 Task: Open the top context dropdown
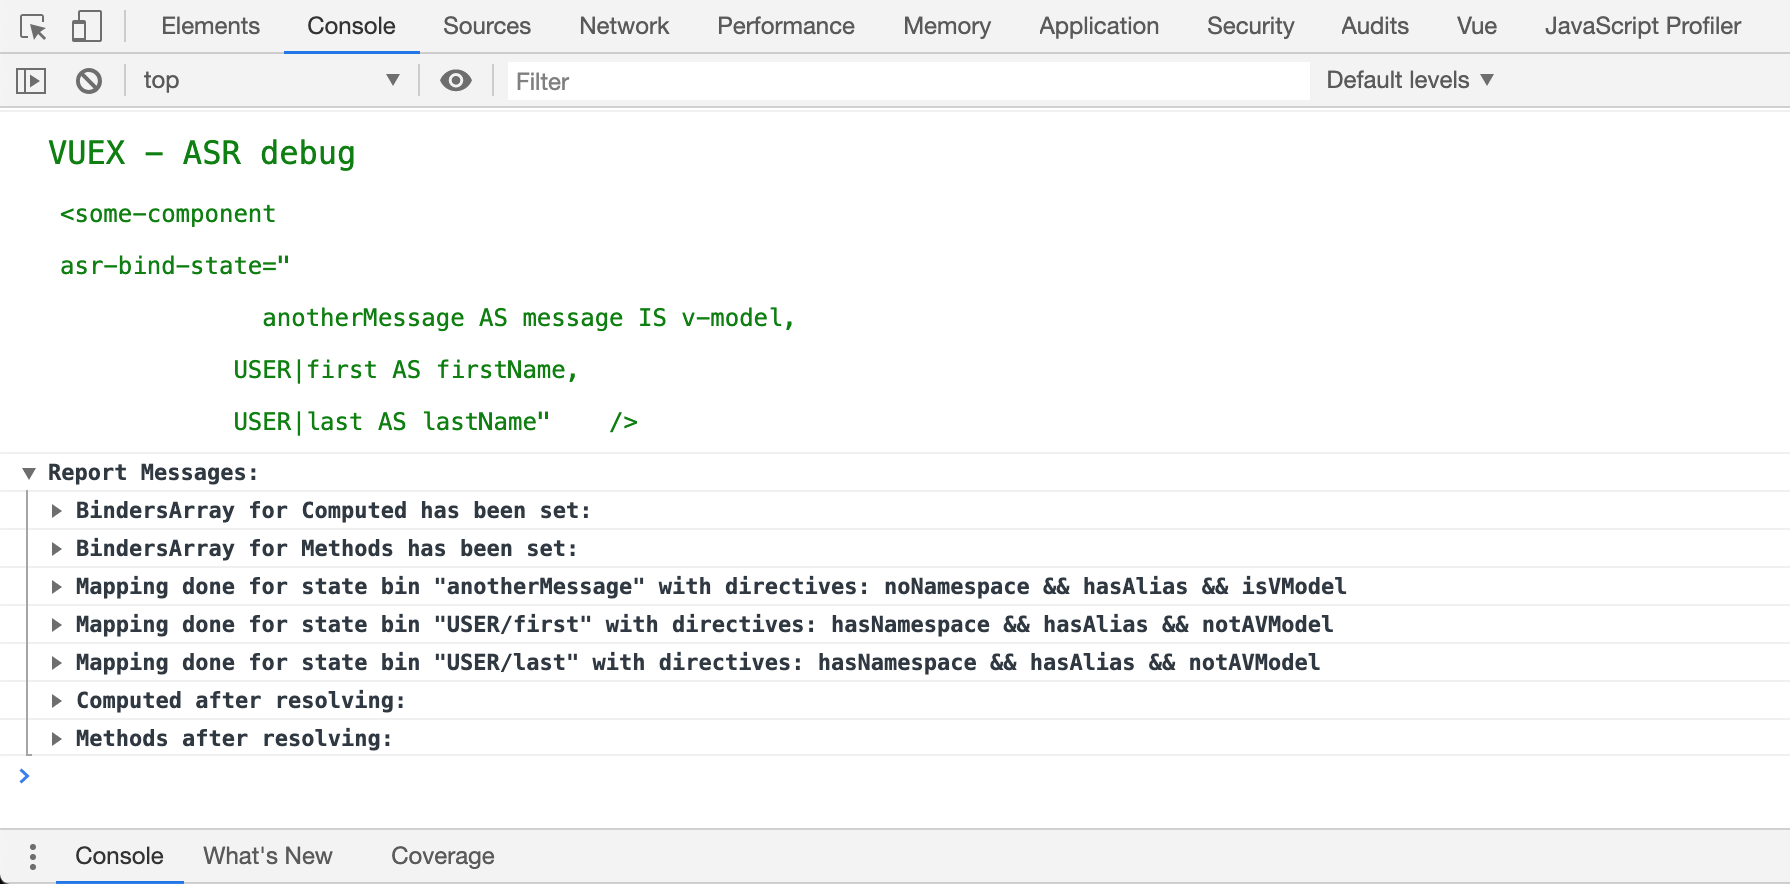coord(270,80)
